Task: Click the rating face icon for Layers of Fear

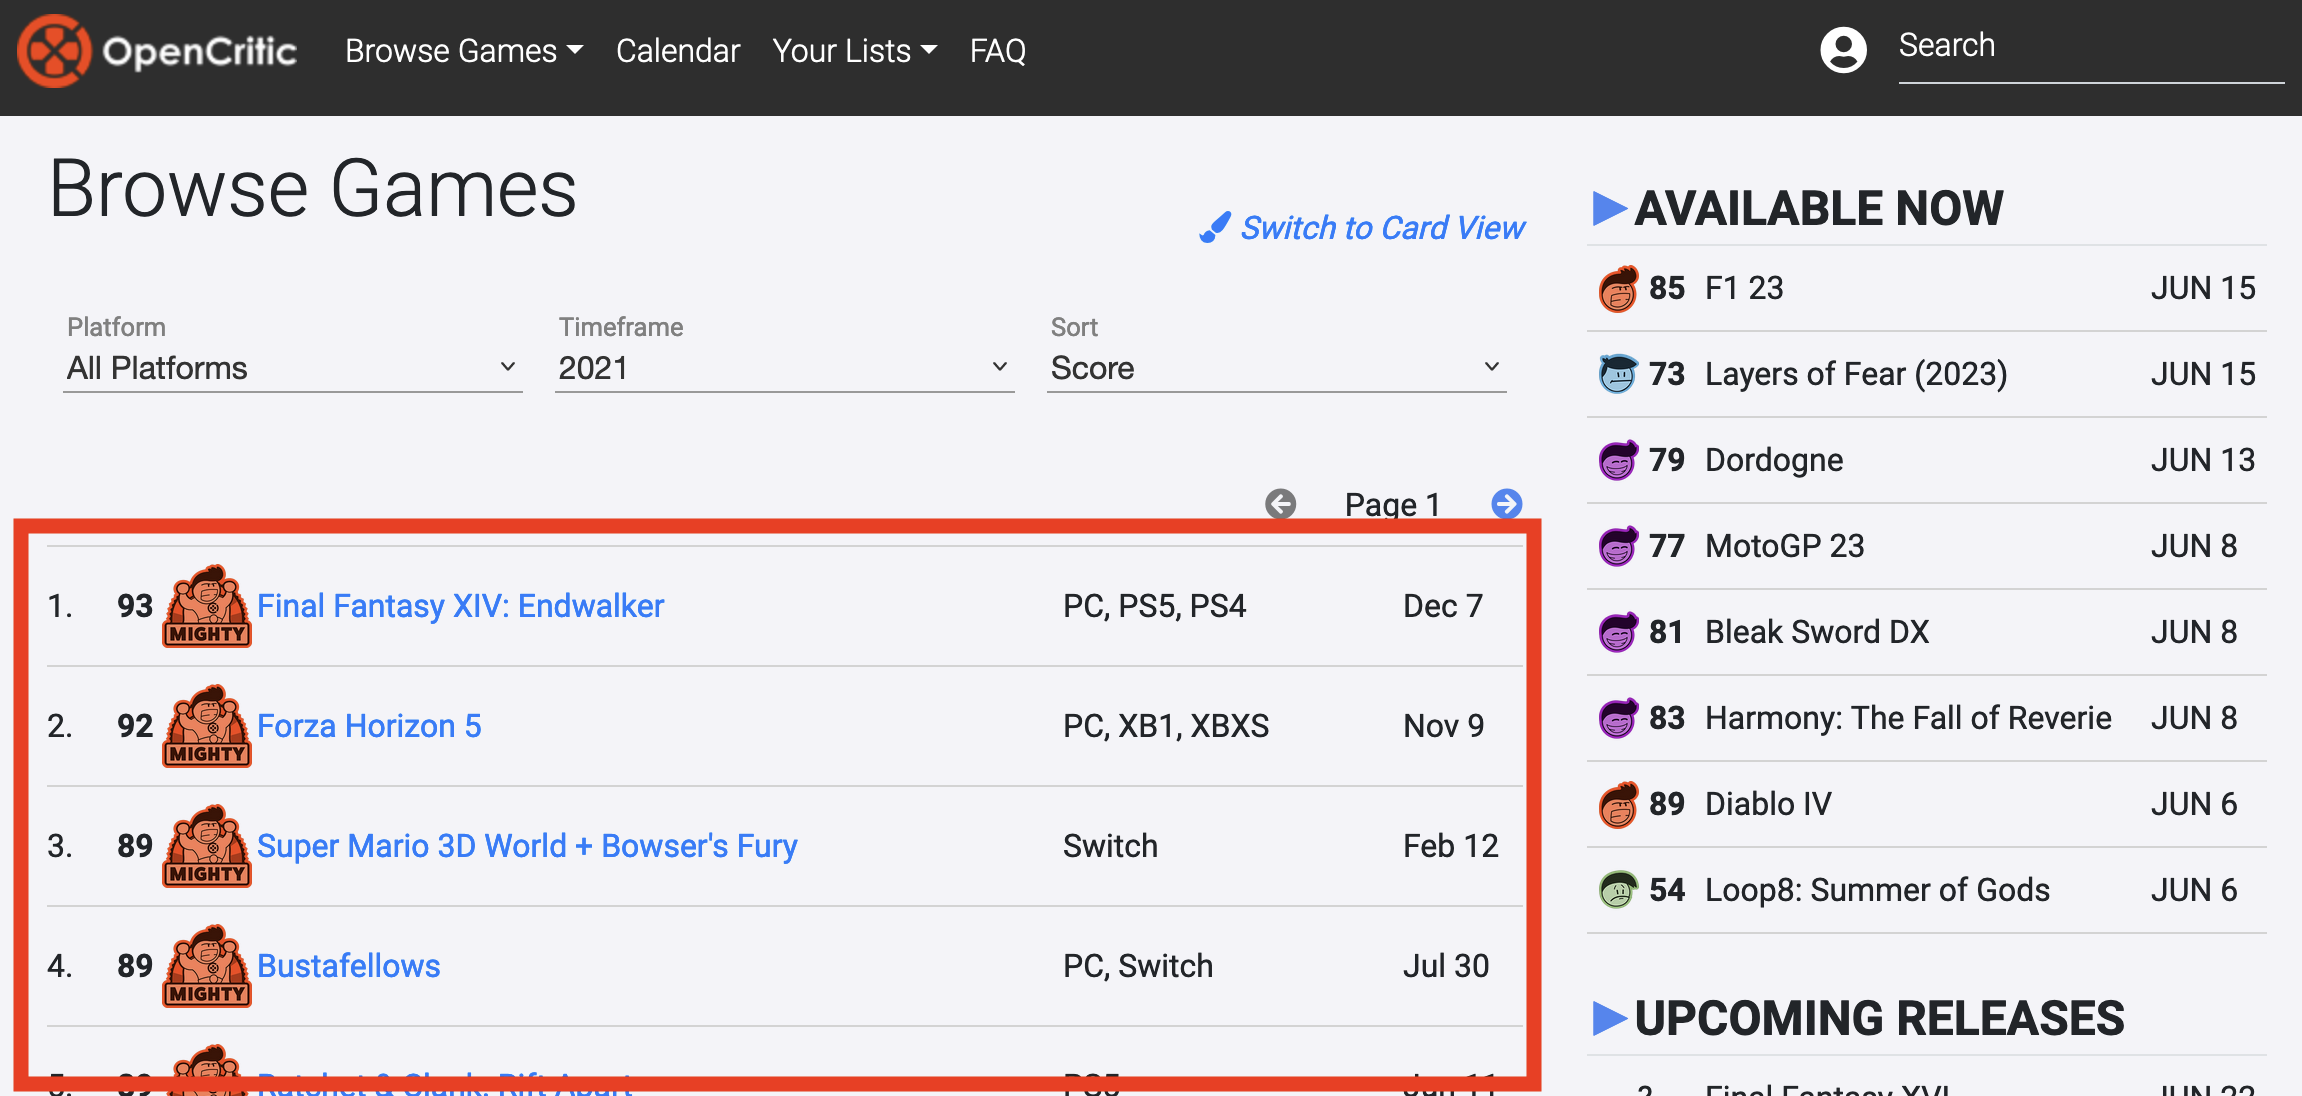Action: pyautogui.click(x=1618, y=375)
